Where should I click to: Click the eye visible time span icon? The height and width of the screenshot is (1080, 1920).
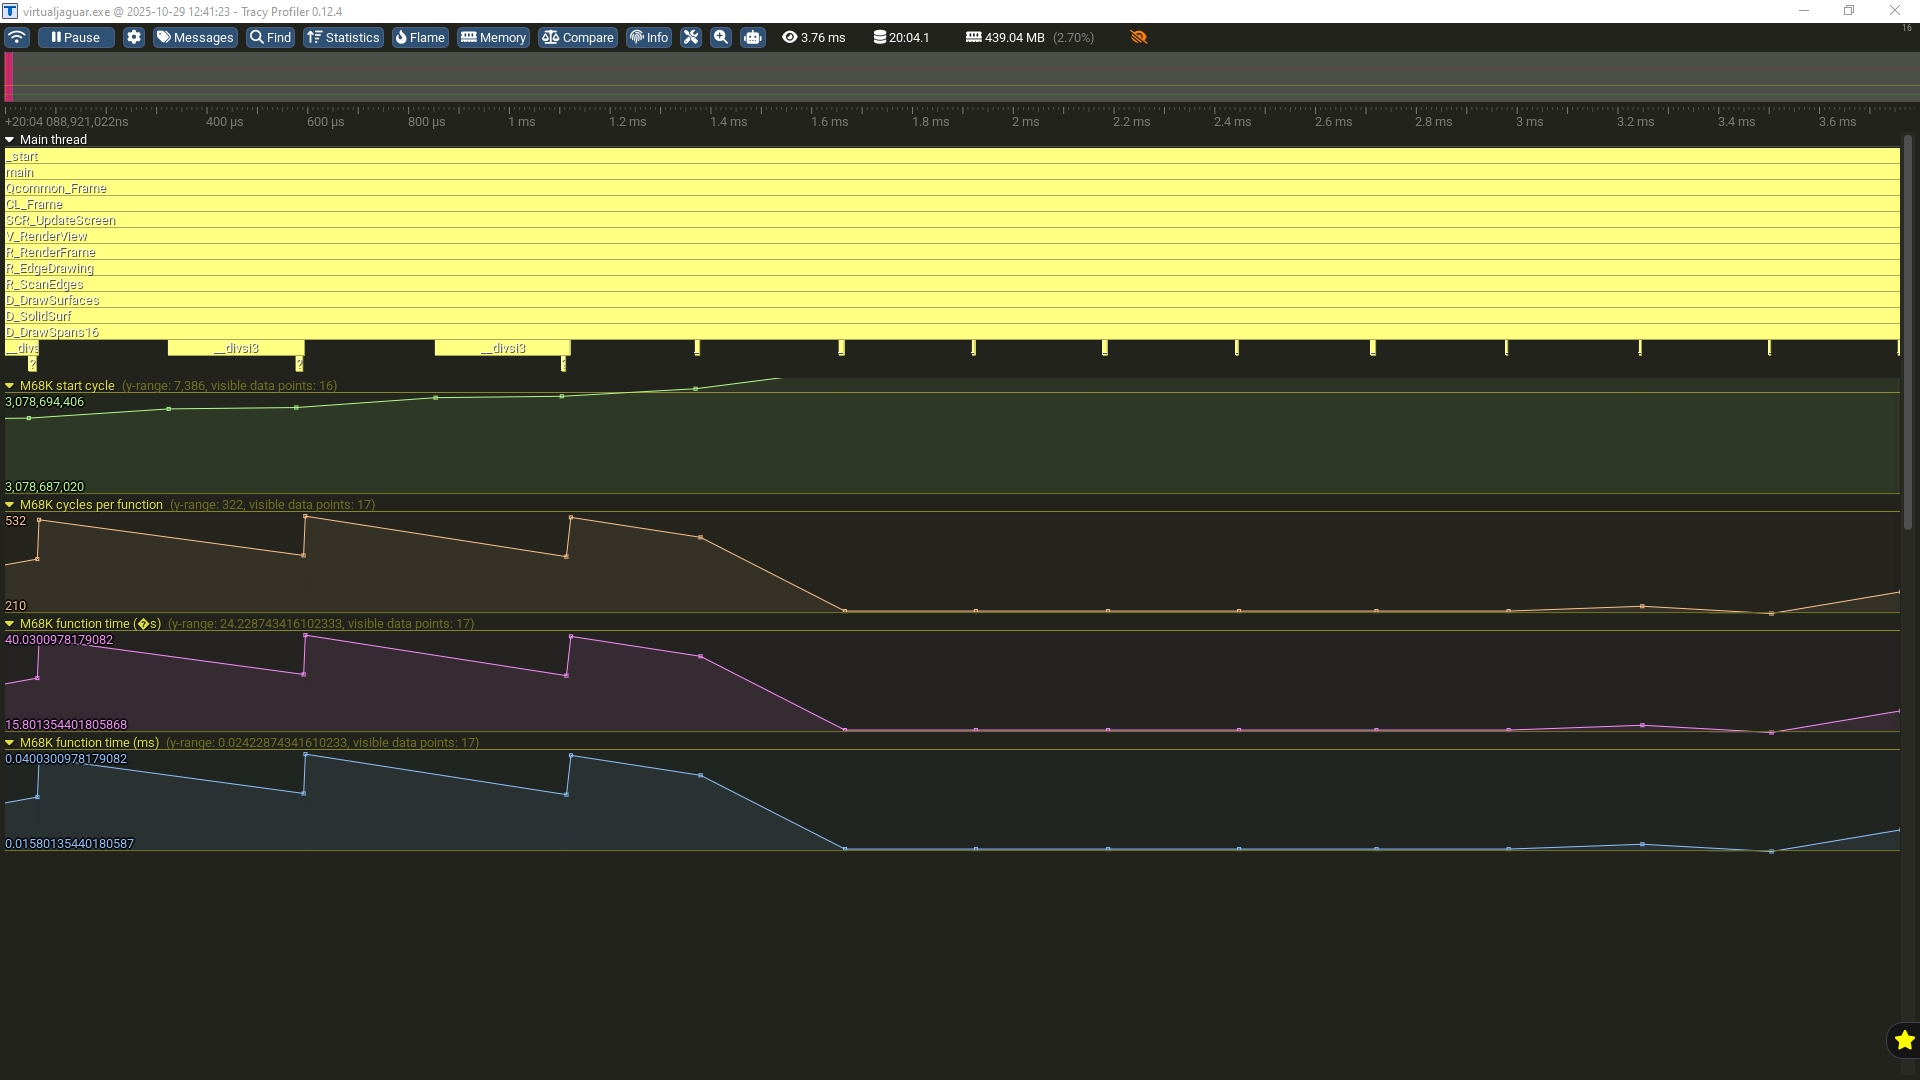pos(790,37)
